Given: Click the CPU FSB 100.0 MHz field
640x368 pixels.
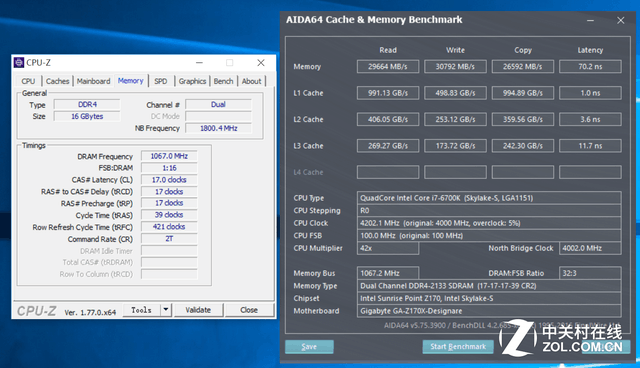Looking at the screenshot, I should [489, 235].
